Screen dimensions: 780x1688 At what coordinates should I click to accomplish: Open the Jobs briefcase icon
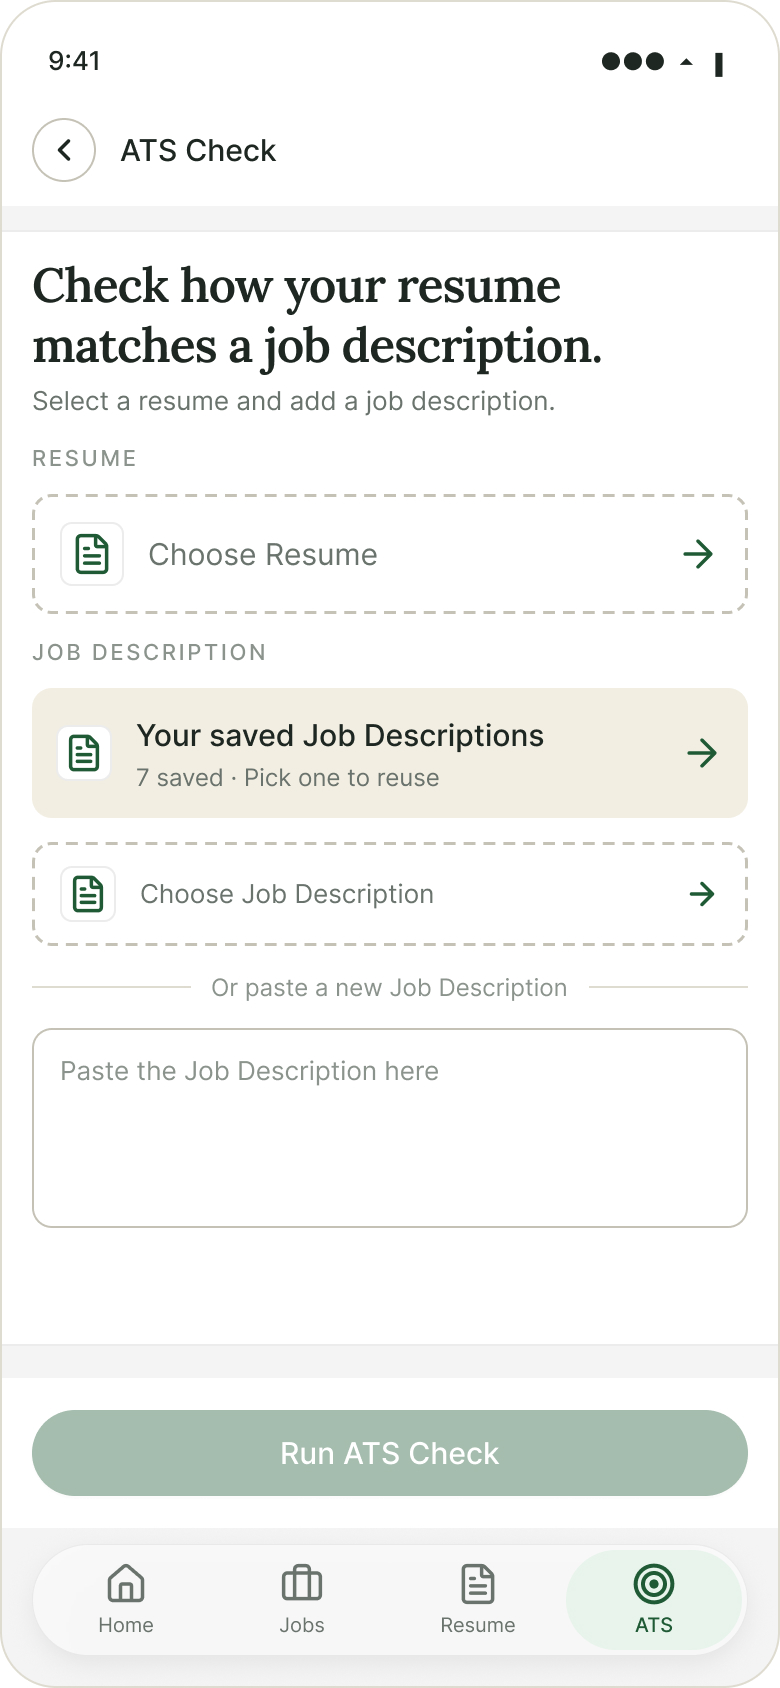click(x=302, y=1584)
